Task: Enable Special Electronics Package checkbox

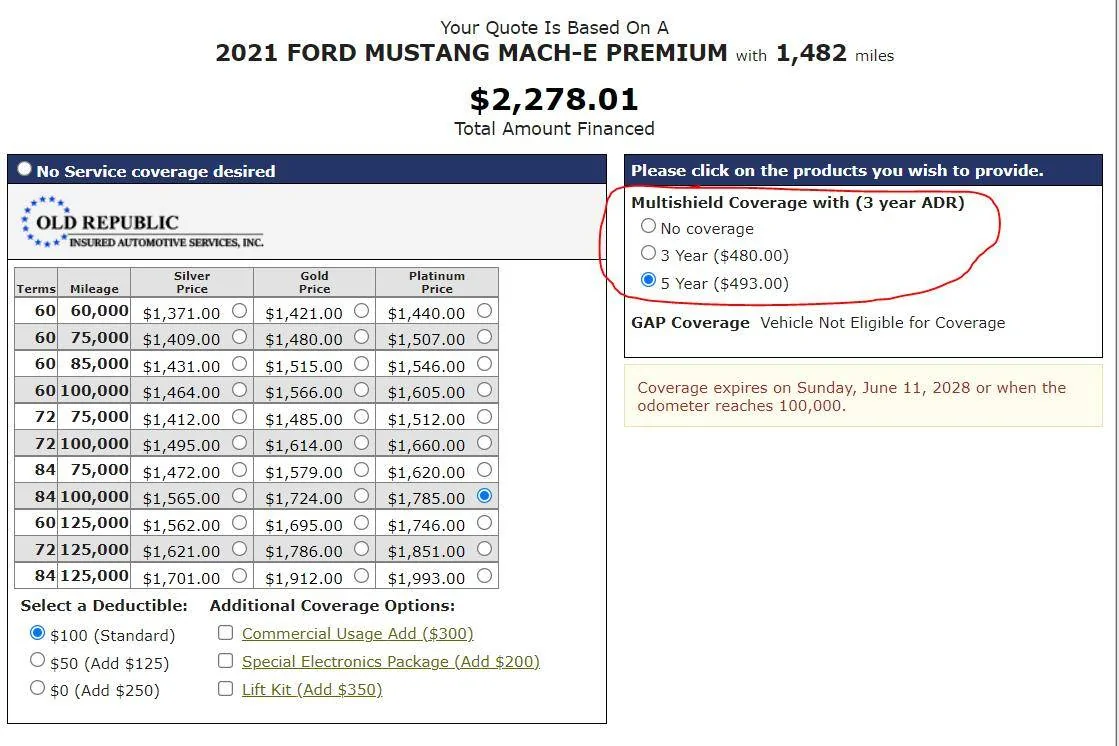Action: (x=226, y=660)
